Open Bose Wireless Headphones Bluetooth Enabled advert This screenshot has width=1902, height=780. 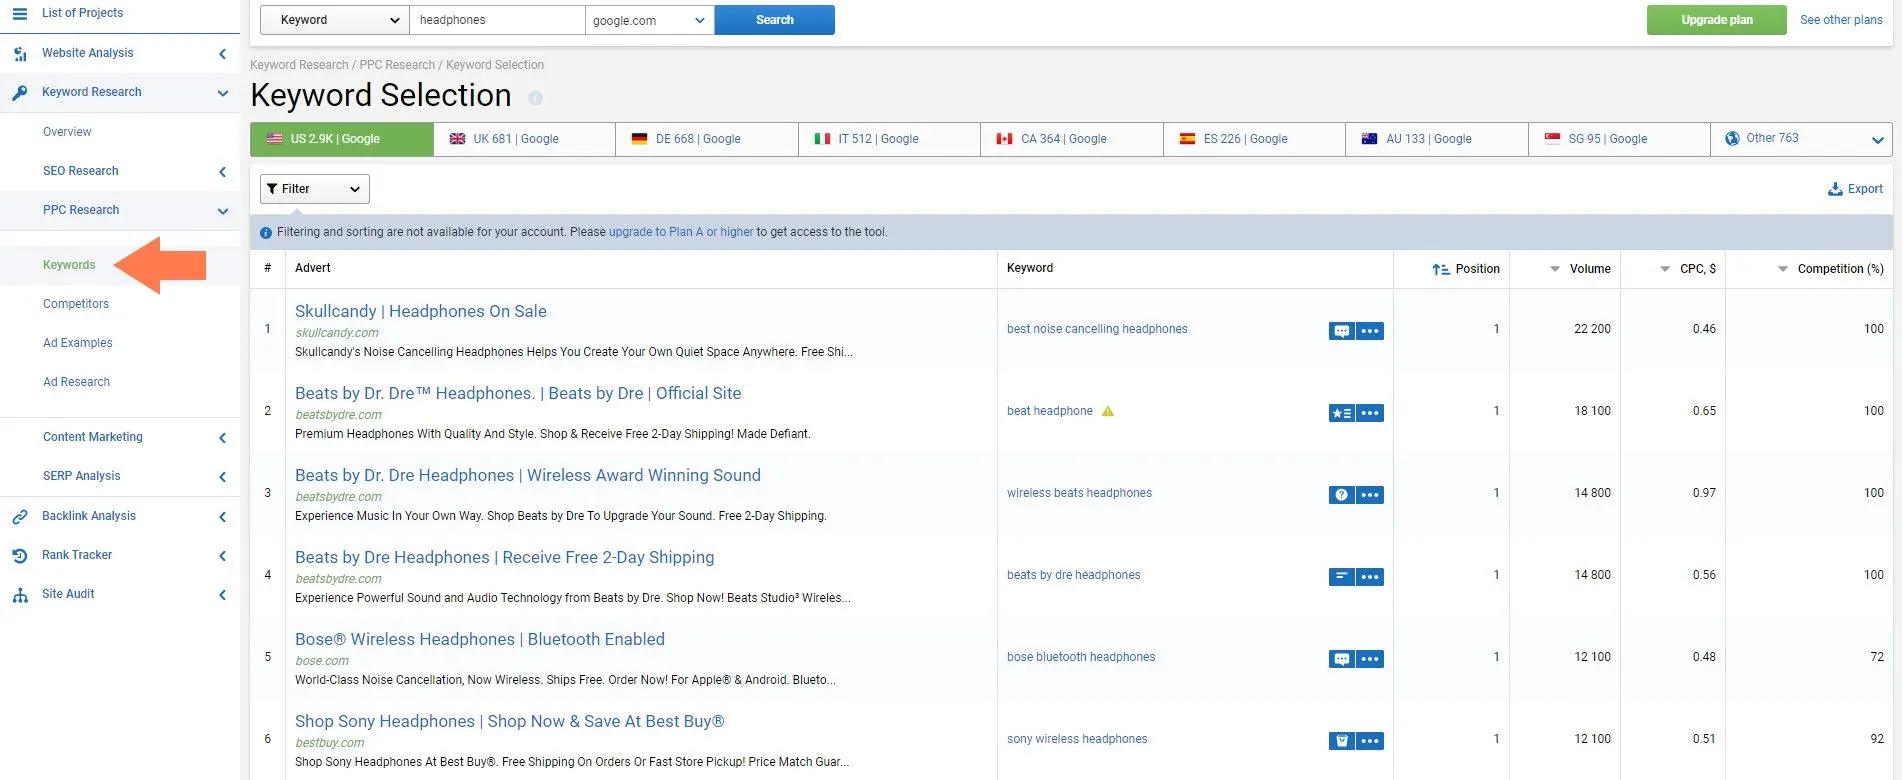click(480, 639)
